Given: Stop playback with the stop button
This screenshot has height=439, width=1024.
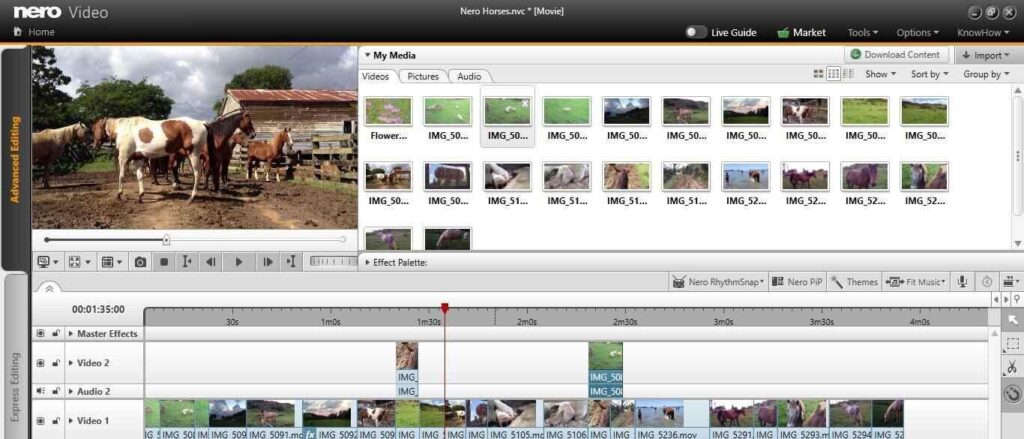Looking at the screenshot, I should coord(164,262).
